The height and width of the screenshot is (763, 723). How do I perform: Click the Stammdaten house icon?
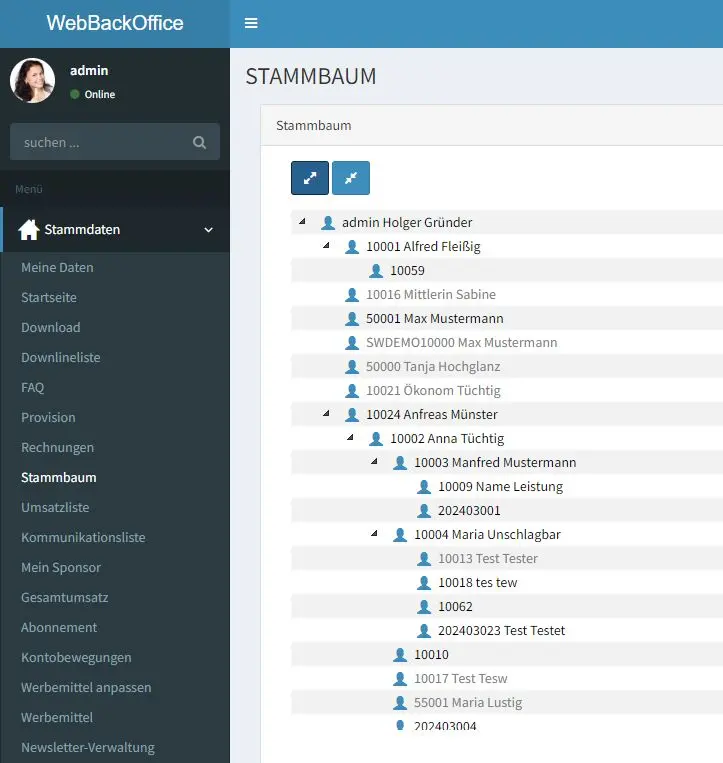pos(29,229)
